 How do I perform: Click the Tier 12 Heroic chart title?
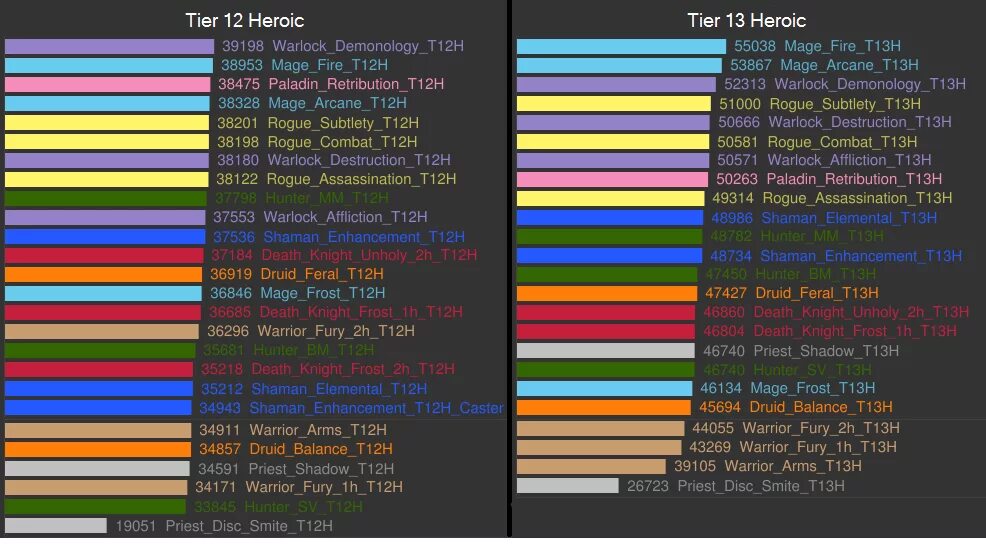(245, 20)
